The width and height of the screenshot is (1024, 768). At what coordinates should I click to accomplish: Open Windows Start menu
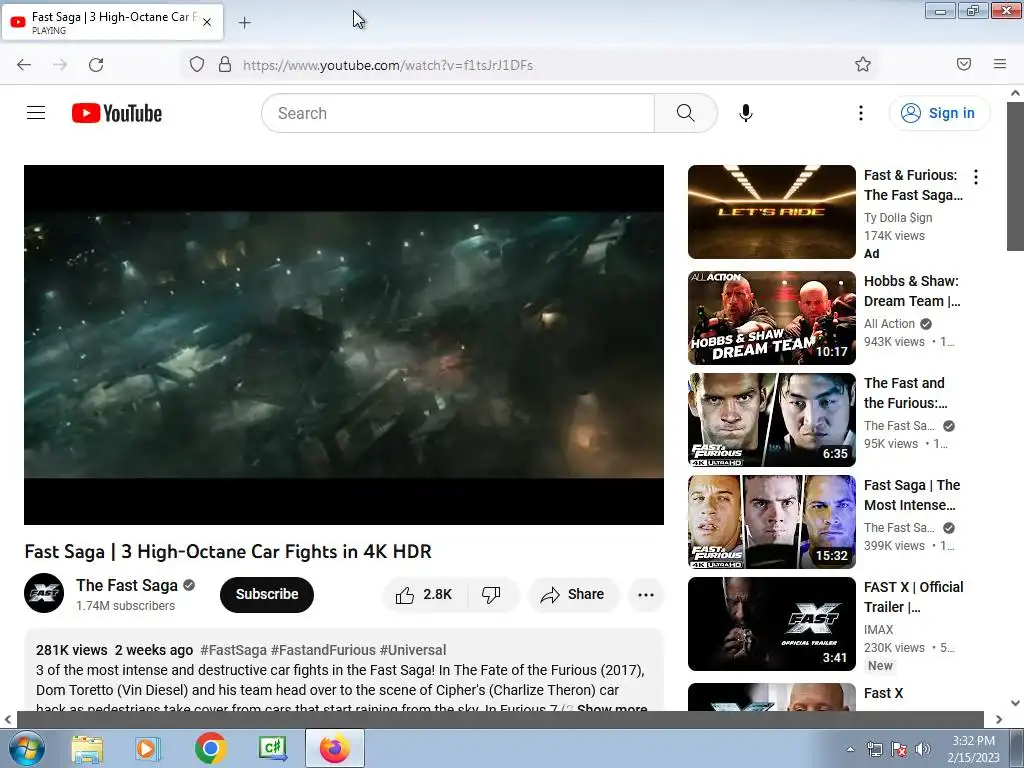pyautogui.click(x=26, y=748)
